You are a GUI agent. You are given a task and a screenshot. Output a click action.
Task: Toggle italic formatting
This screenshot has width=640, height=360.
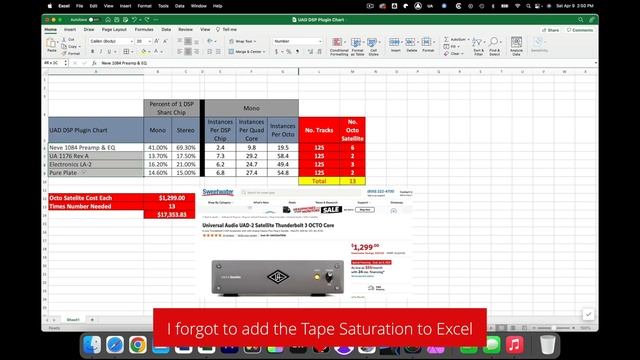click(101, 52)
